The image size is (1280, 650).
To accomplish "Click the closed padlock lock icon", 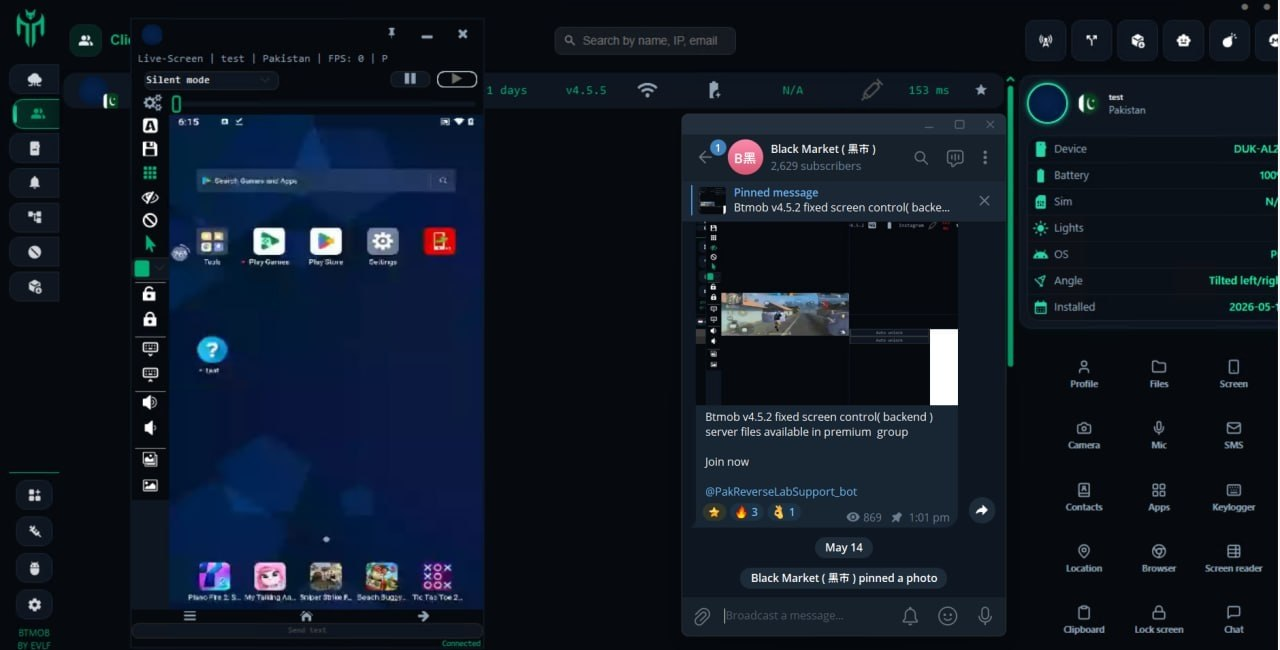I will point(150,319).
